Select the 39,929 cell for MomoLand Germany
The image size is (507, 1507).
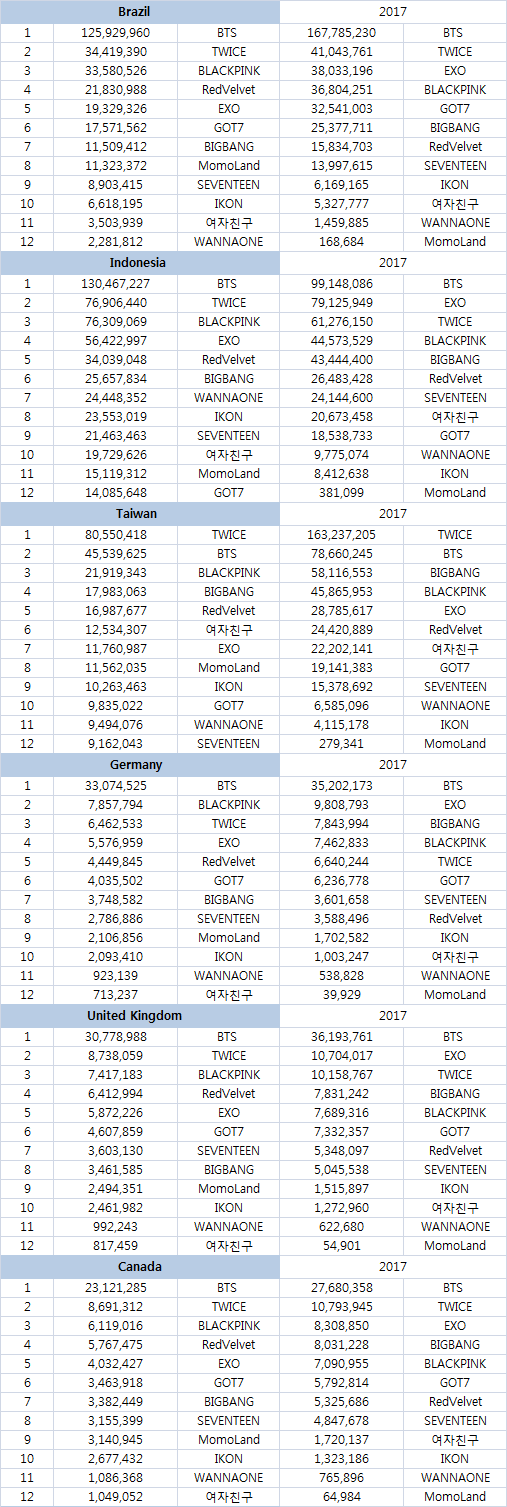(x=341, y=994)
